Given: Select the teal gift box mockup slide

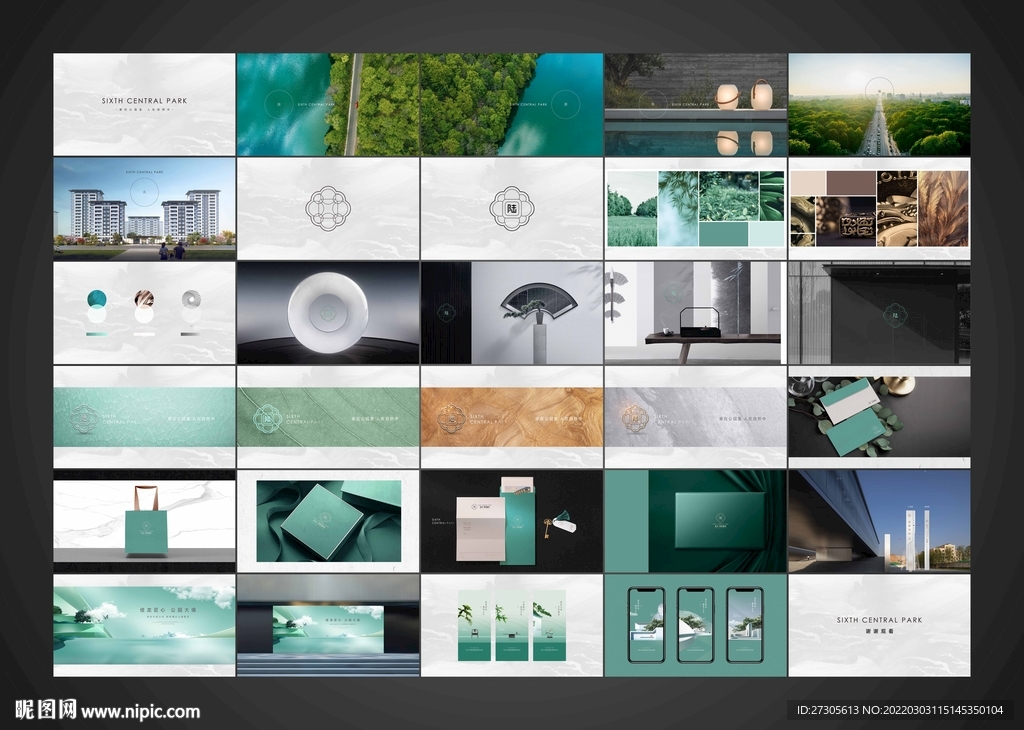Looking at the screenshot, I should [x=328, y=521].
